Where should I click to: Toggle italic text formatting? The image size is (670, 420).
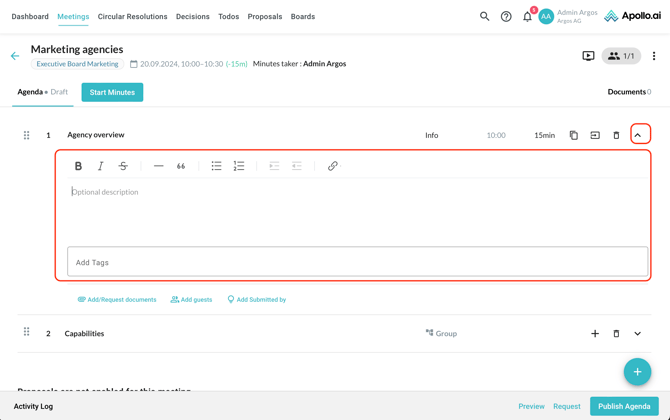pos(100,166)
